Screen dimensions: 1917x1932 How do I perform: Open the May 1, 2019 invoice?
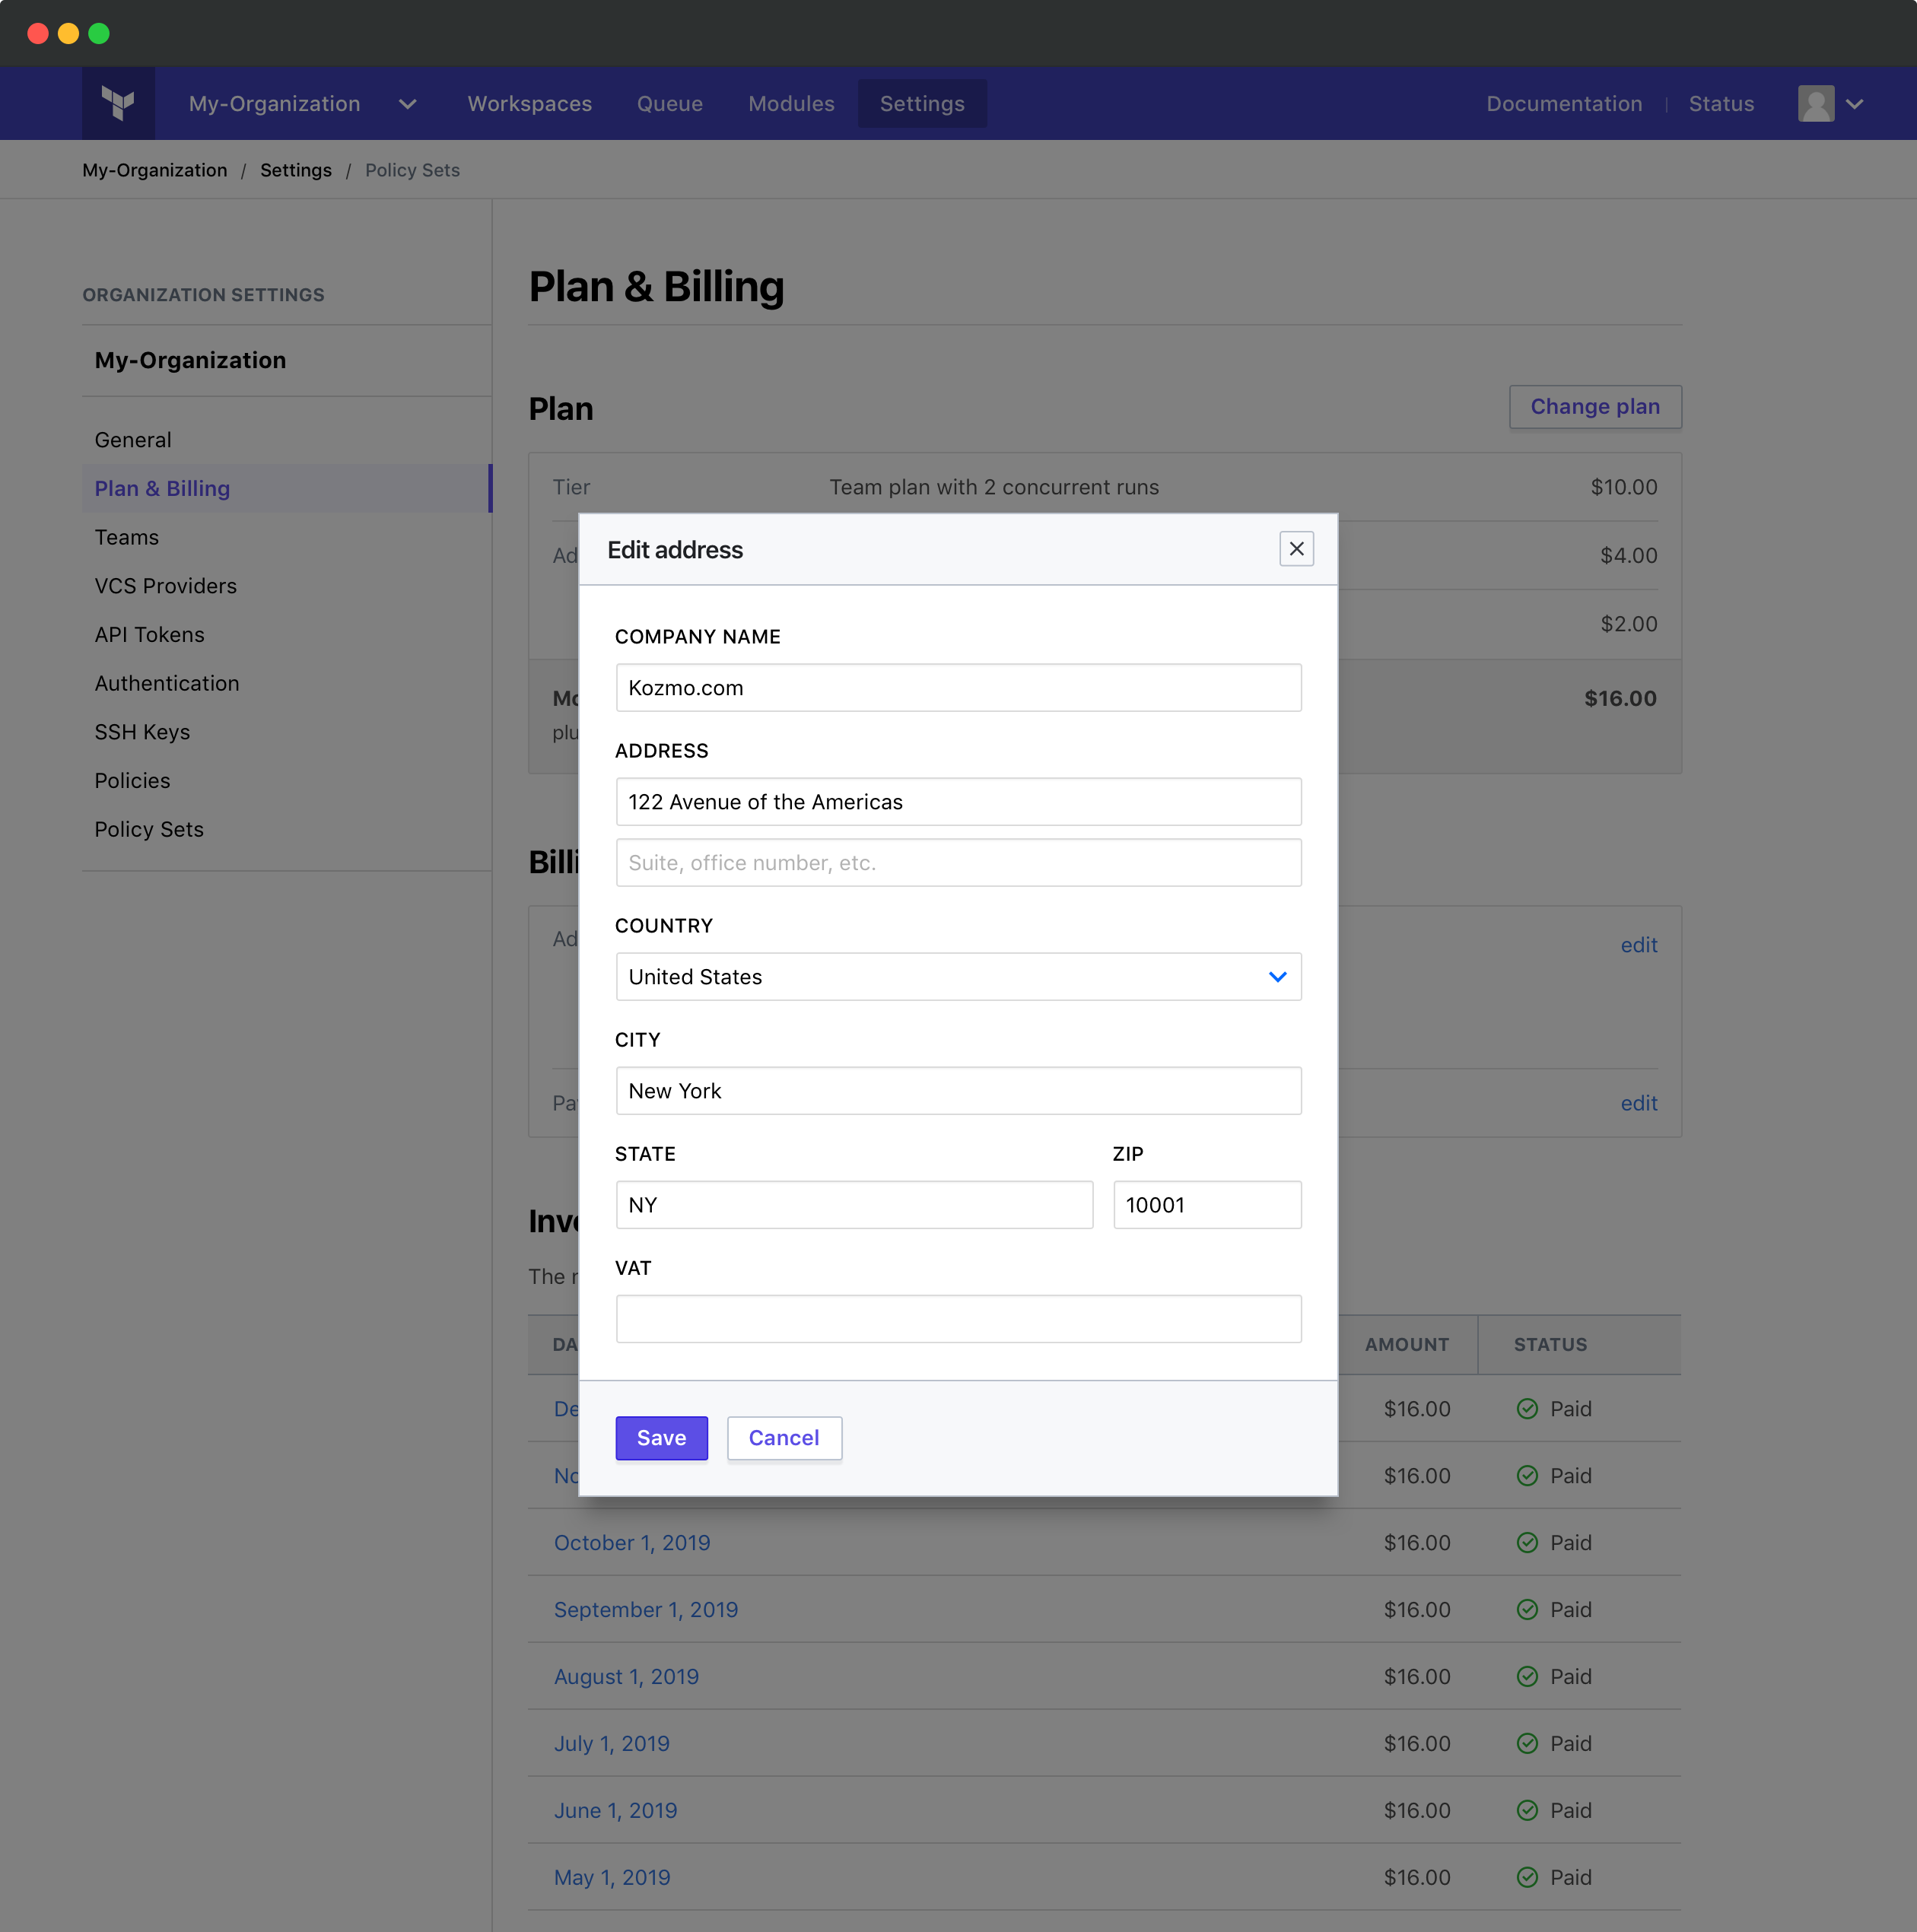pos(612,1878)
